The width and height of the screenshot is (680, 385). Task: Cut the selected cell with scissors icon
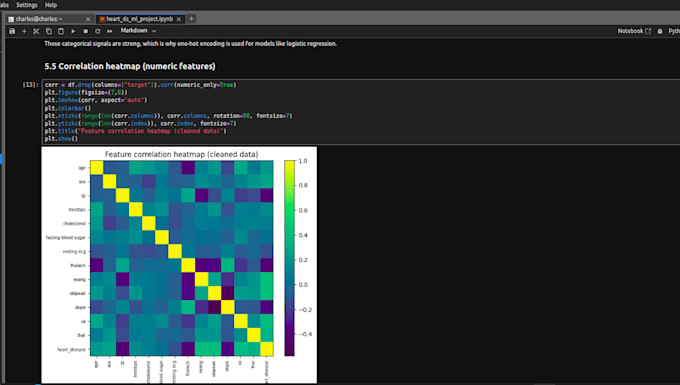click(36, 31)
